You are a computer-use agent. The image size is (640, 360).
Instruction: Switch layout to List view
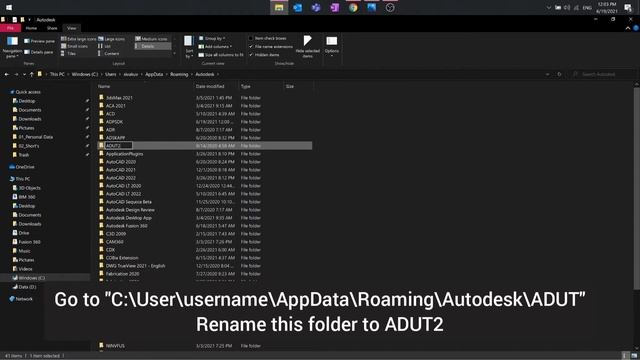pyautogui.click(x=104, y=46)
